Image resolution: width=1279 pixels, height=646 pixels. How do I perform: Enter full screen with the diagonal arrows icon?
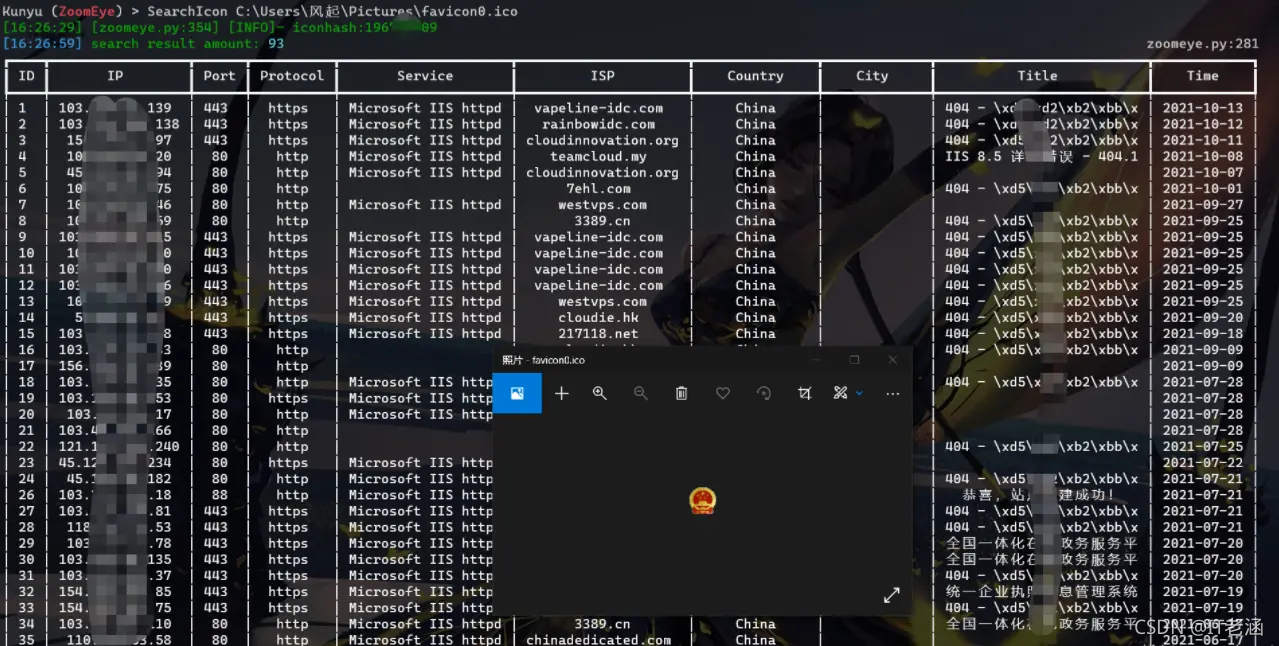(x=892, y=595)
